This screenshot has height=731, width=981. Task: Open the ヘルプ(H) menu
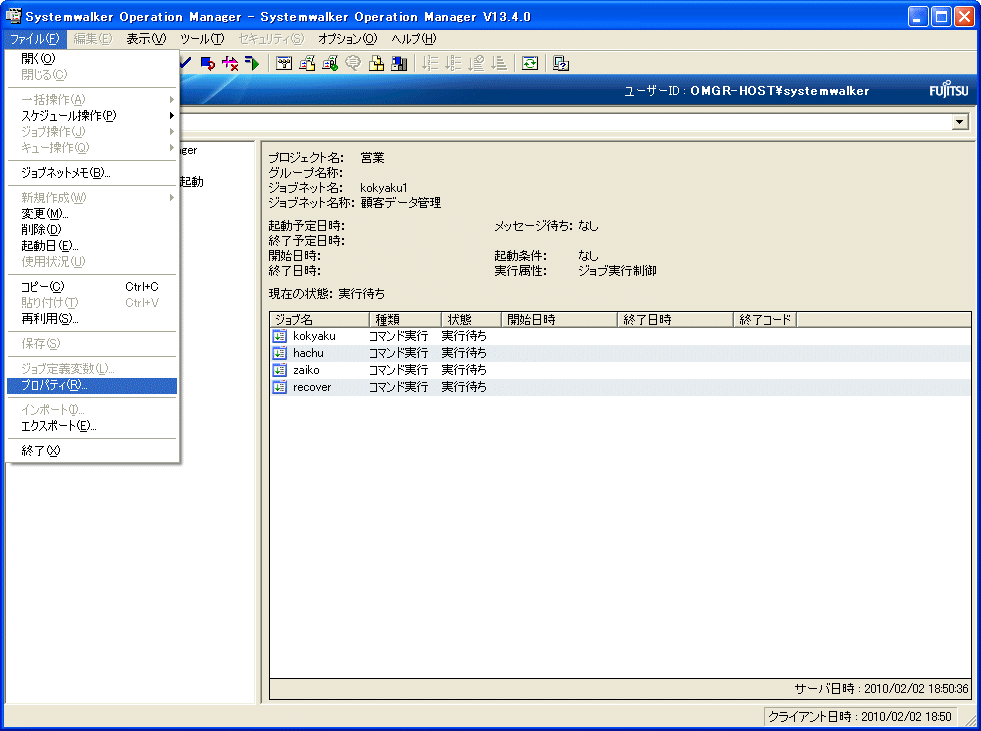[414, 39]
